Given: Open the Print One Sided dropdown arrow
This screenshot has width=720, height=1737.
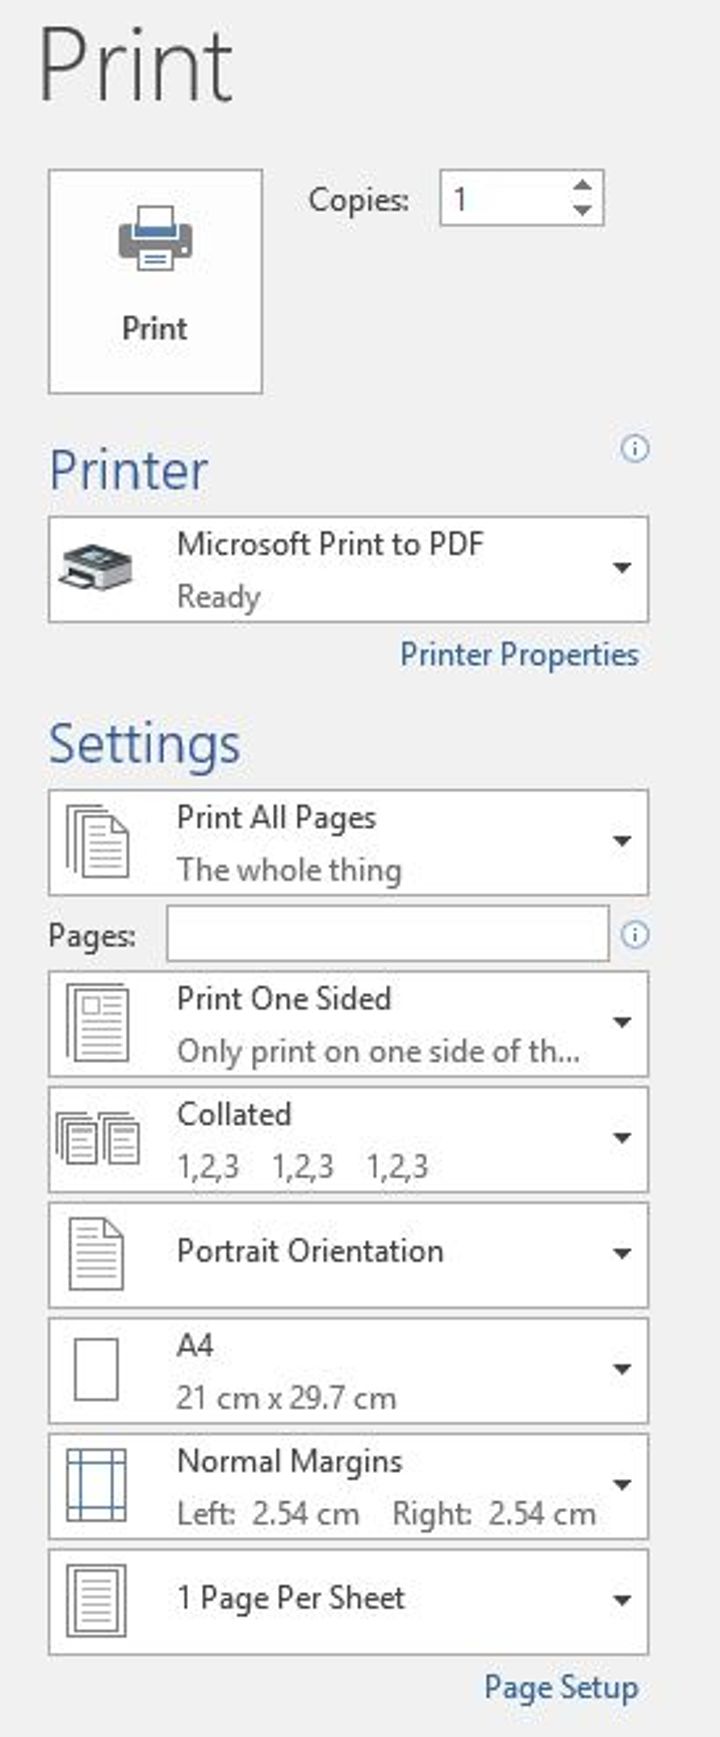Looking at the screenshot, I should pyautogui.click(x=622, y=1023).
